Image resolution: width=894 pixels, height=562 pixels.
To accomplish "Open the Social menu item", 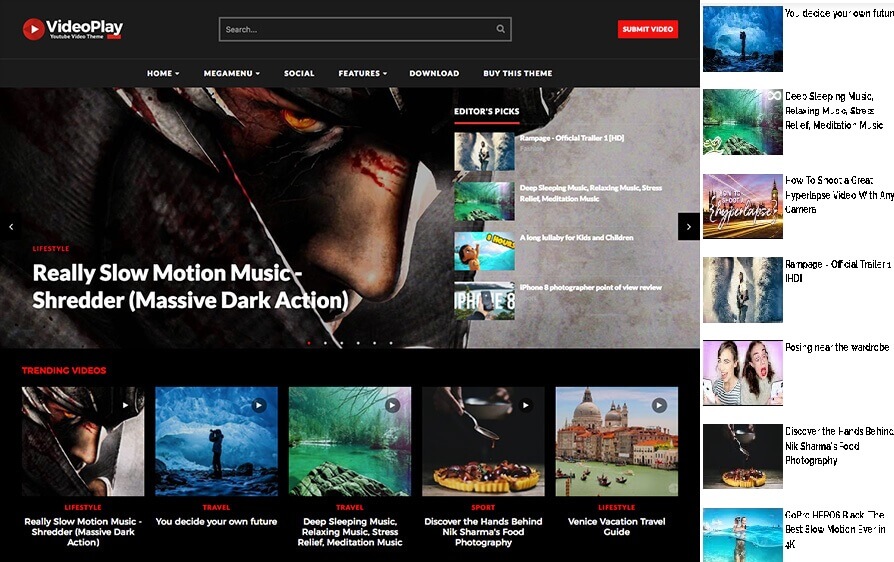I will pos(299,73).
